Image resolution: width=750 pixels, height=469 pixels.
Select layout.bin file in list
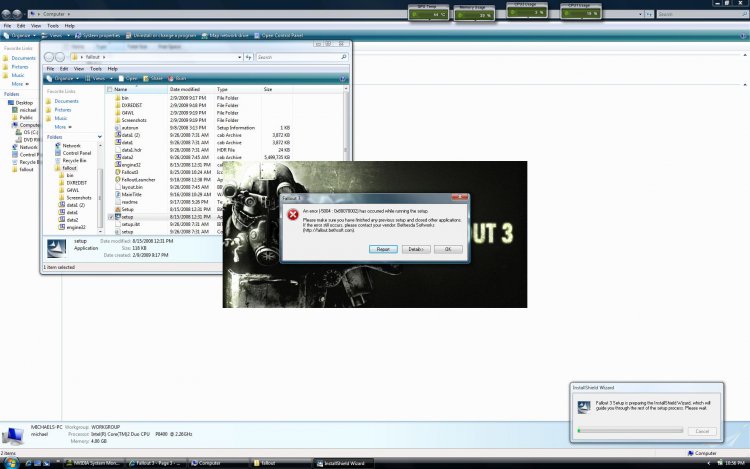click(x=132, y=187)
